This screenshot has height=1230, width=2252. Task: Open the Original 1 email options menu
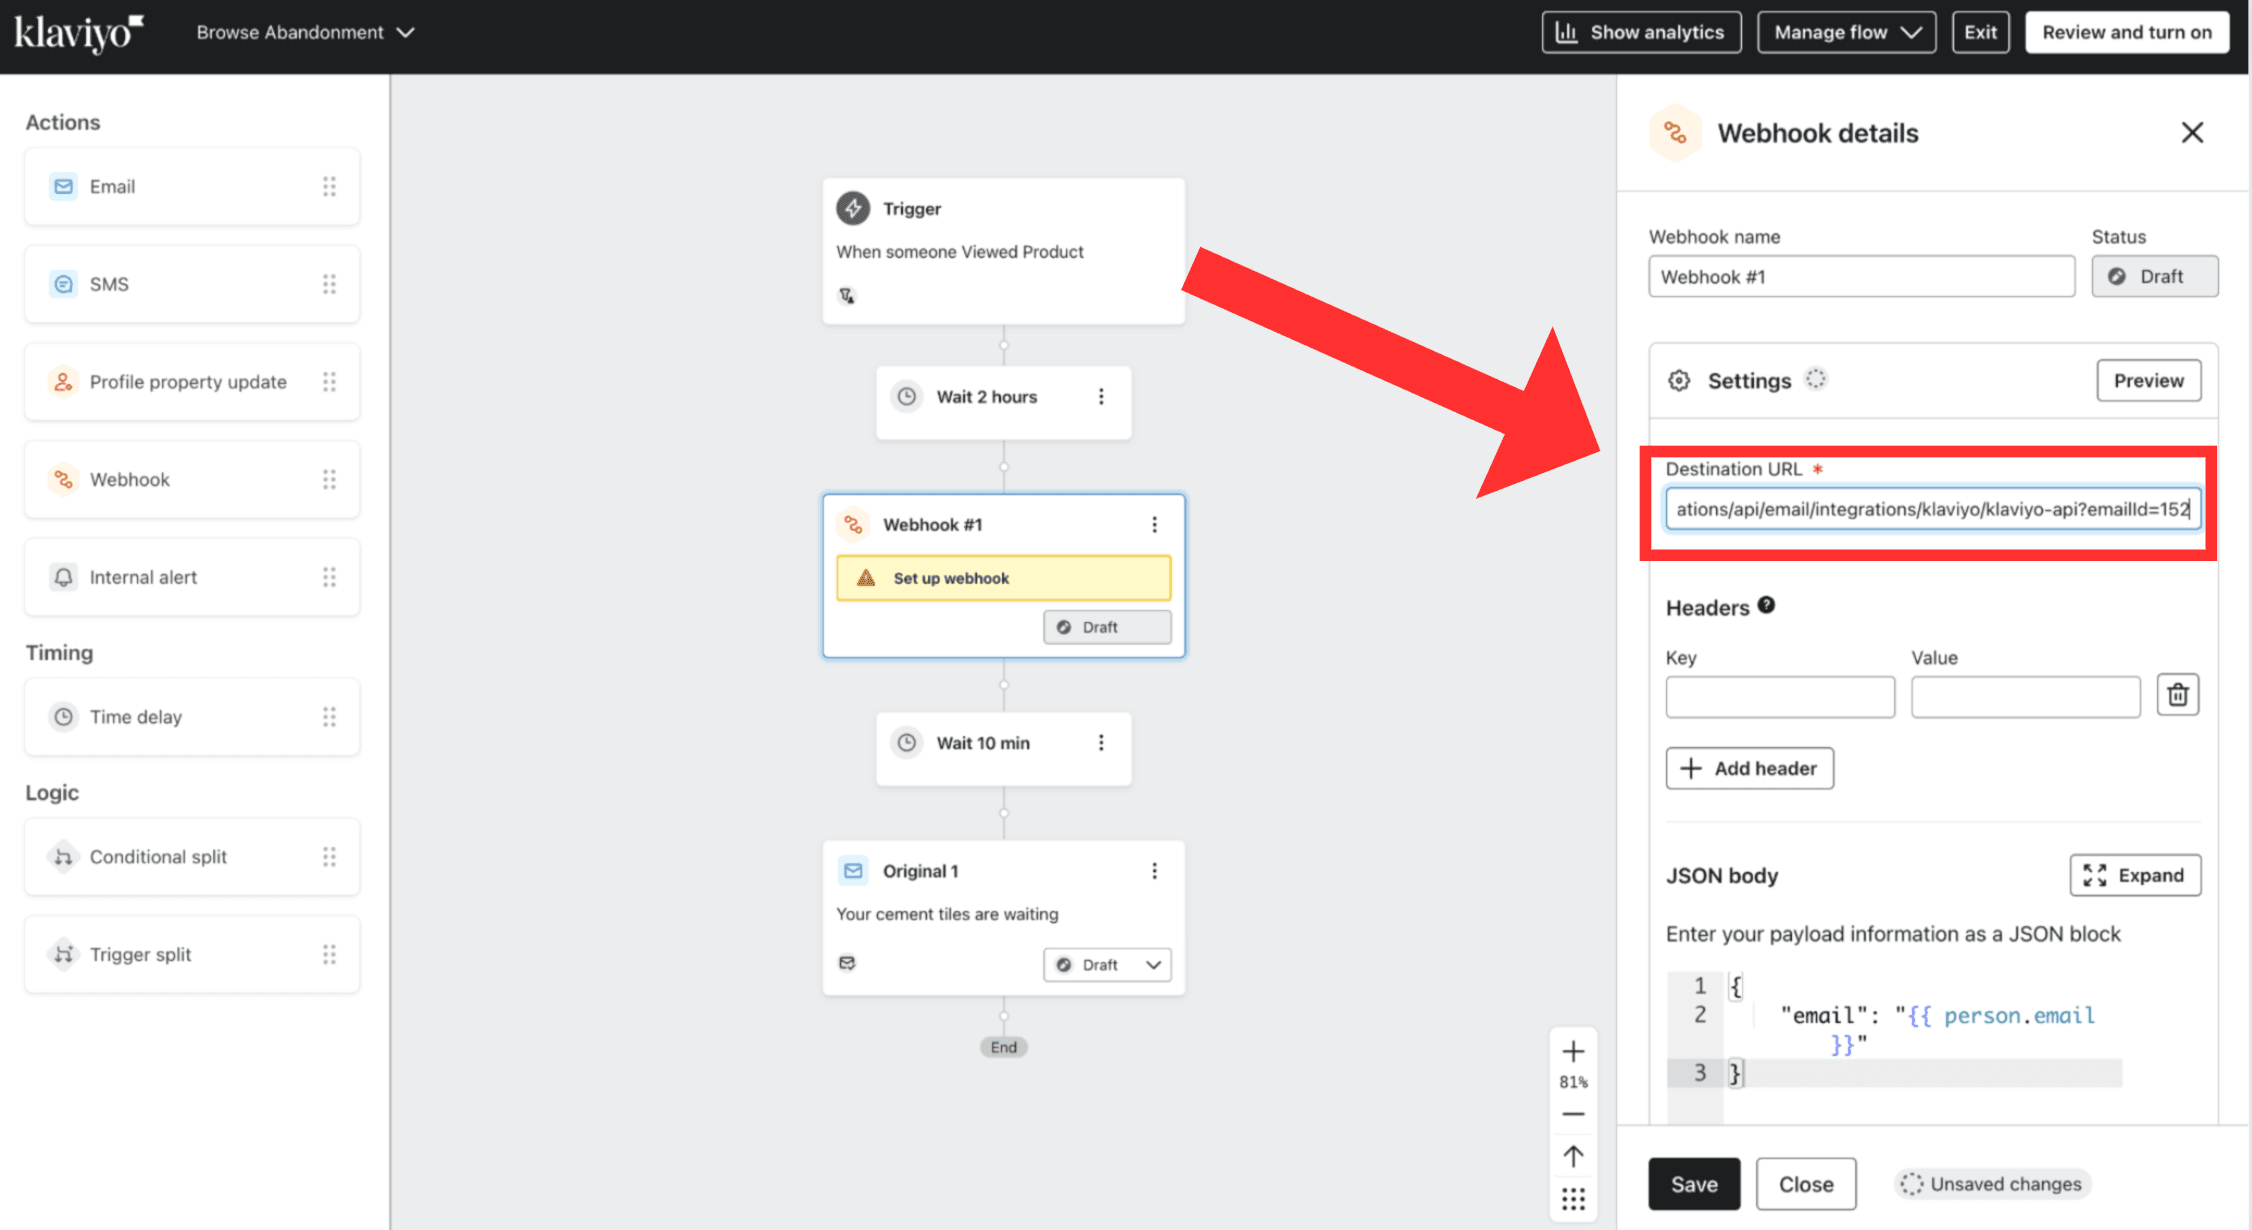tap(1154, 871)
